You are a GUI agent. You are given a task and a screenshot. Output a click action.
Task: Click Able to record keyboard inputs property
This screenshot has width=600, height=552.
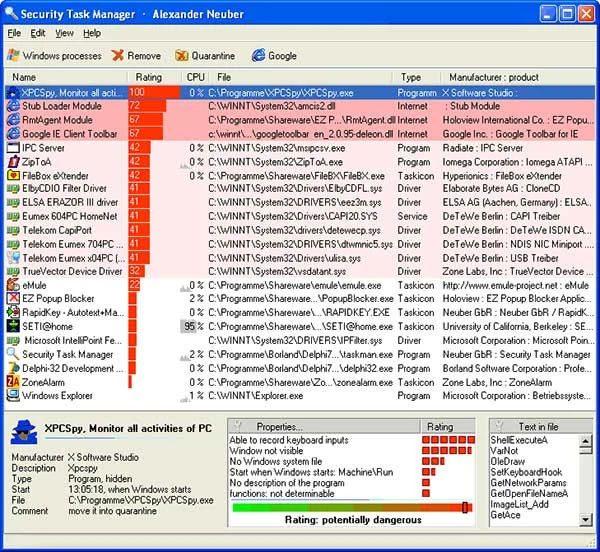point(289,440)
